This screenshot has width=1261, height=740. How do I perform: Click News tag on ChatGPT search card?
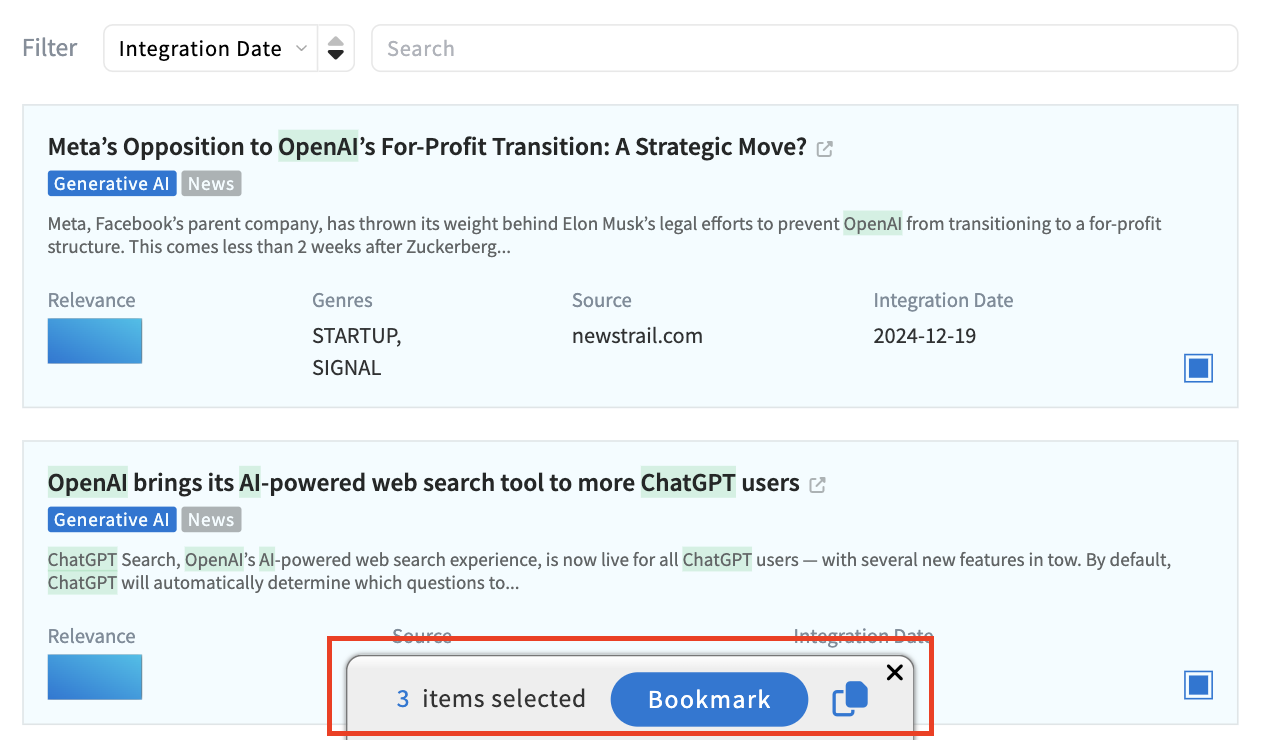[x=211, y=520]
